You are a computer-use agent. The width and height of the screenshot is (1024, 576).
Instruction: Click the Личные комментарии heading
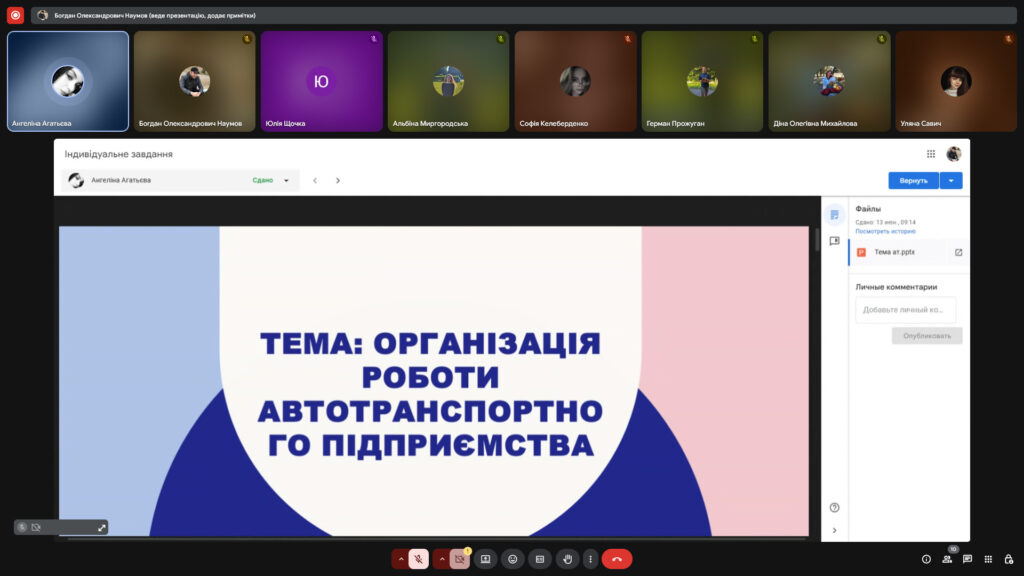pos(896,287)
